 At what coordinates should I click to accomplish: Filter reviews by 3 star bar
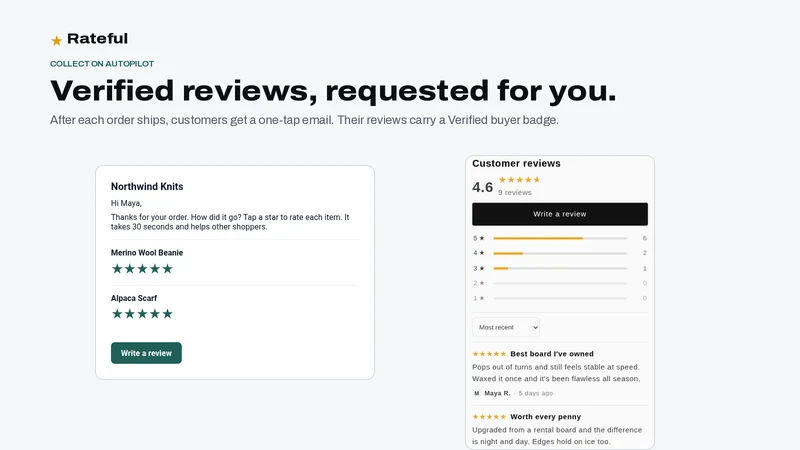(560, 268)
